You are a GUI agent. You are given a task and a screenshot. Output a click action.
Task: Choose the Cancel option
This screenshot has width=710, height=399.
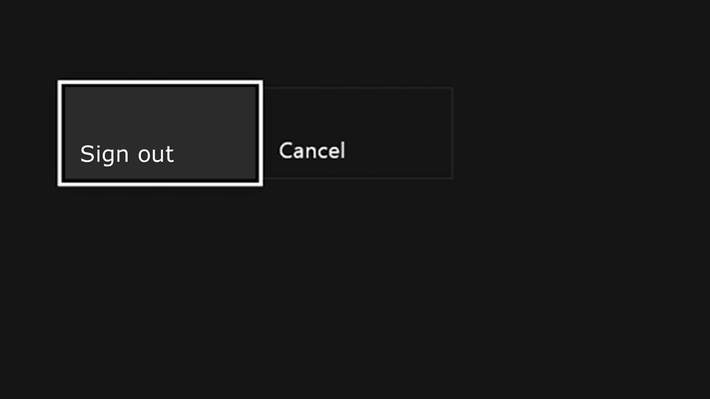point(358,133)
